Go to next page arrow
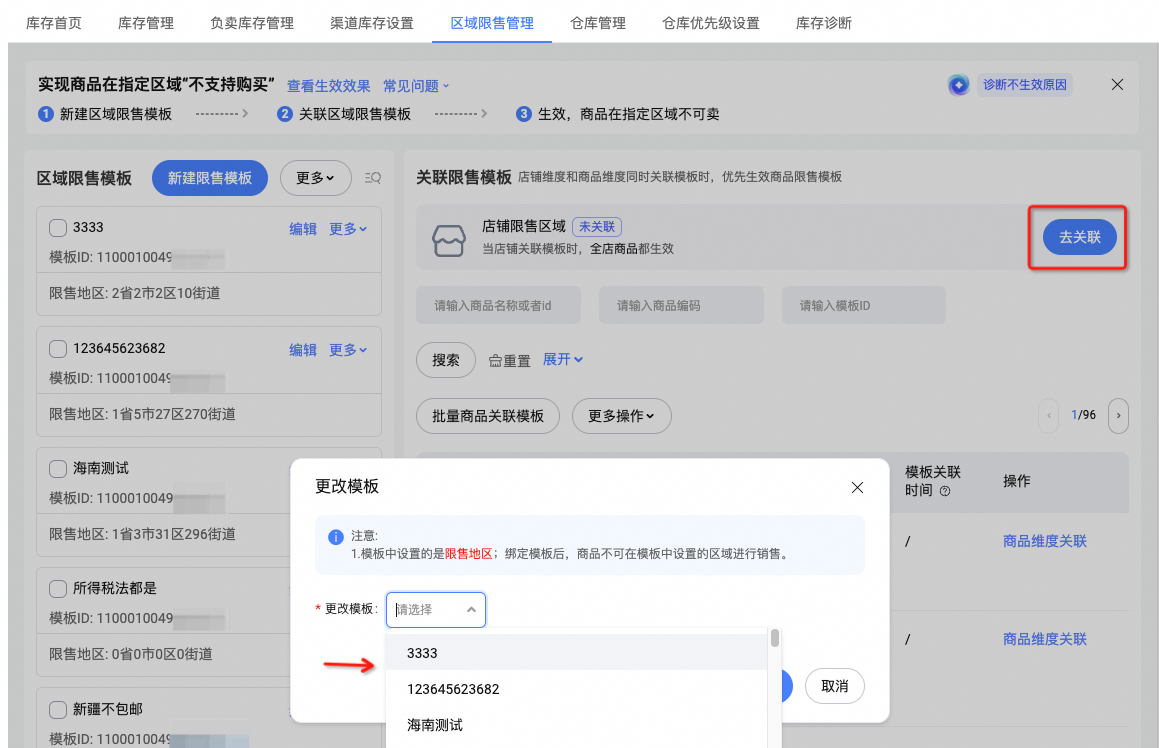 (x=1118, y=415)
